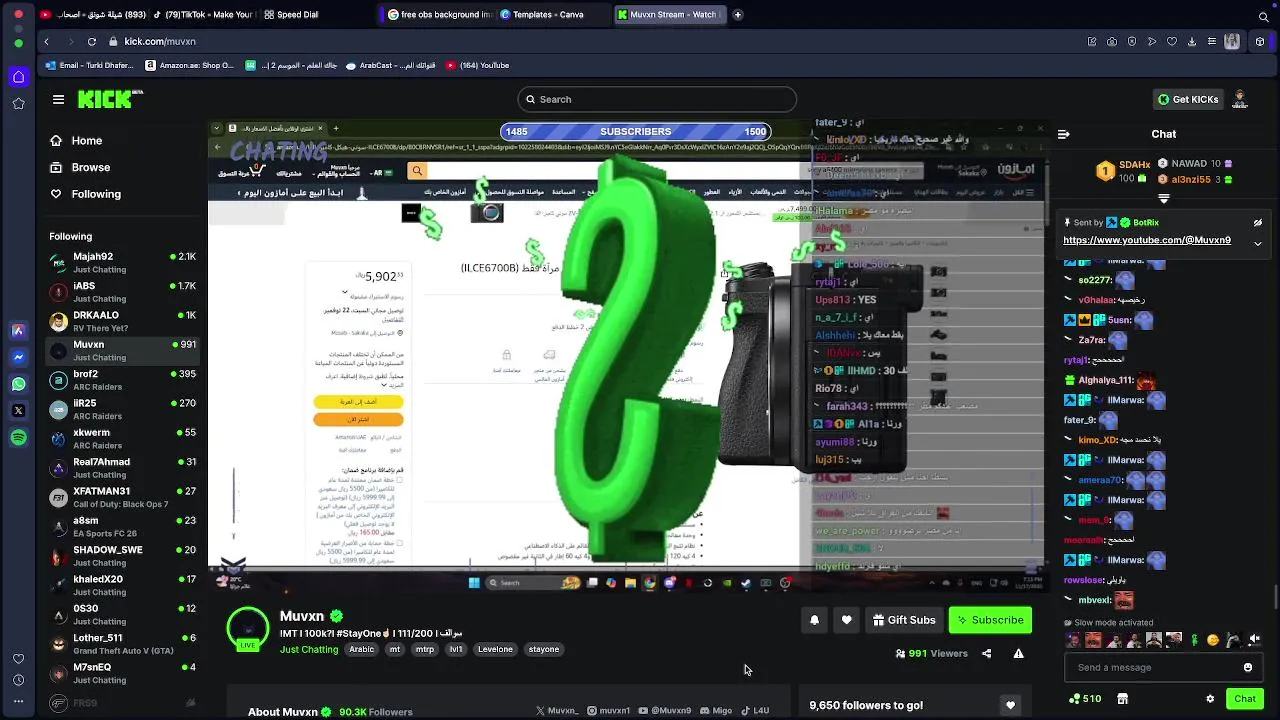Open the Kick hamburger sidebar menu
The image size is (1280, 720).
tap(58, 99)
